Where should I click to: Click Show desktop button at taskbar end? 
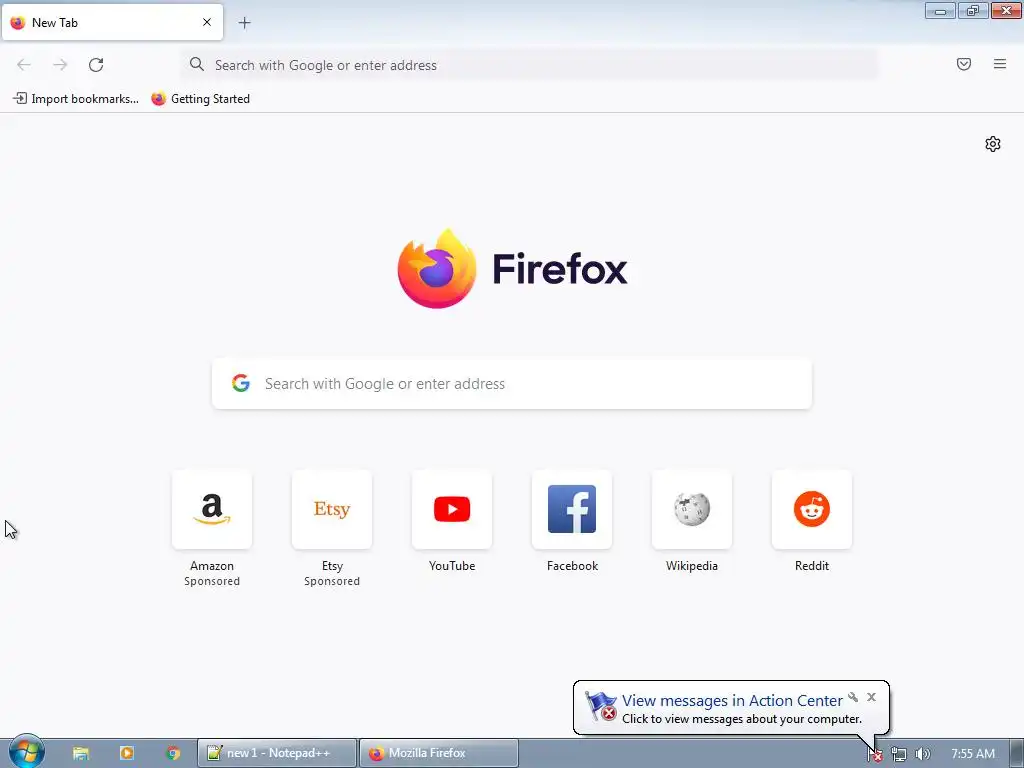(1017, 754)
